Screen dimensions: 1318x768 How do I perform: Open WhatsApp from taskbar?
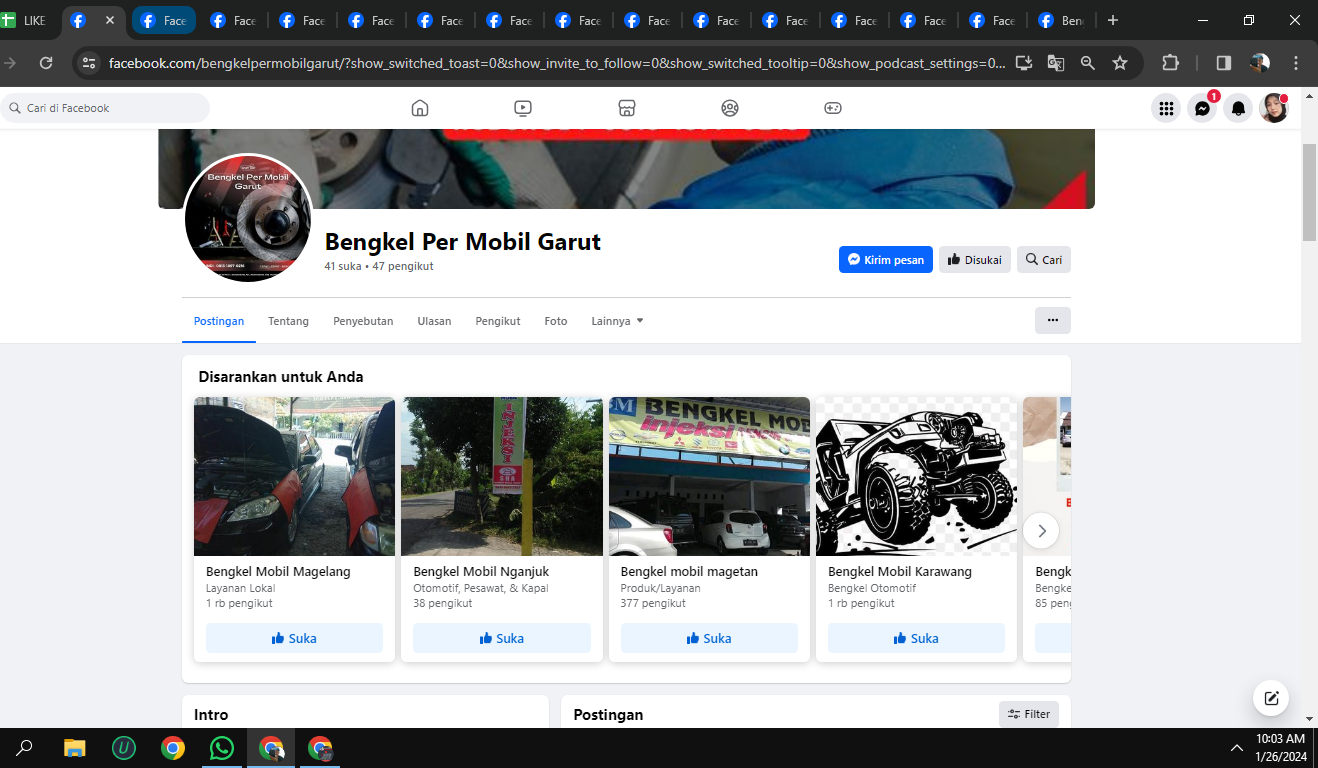[222, 748]
